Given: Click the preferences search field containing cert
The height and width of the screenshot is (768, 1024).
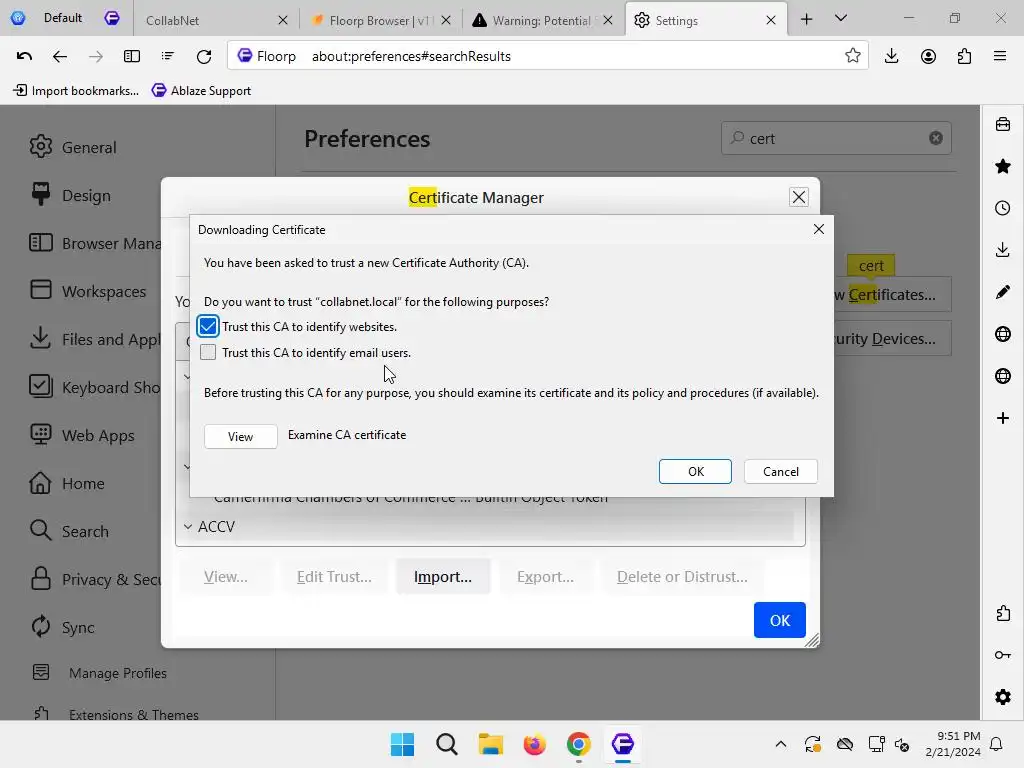Looking at the screenshot, I should [x=836, y=138].
